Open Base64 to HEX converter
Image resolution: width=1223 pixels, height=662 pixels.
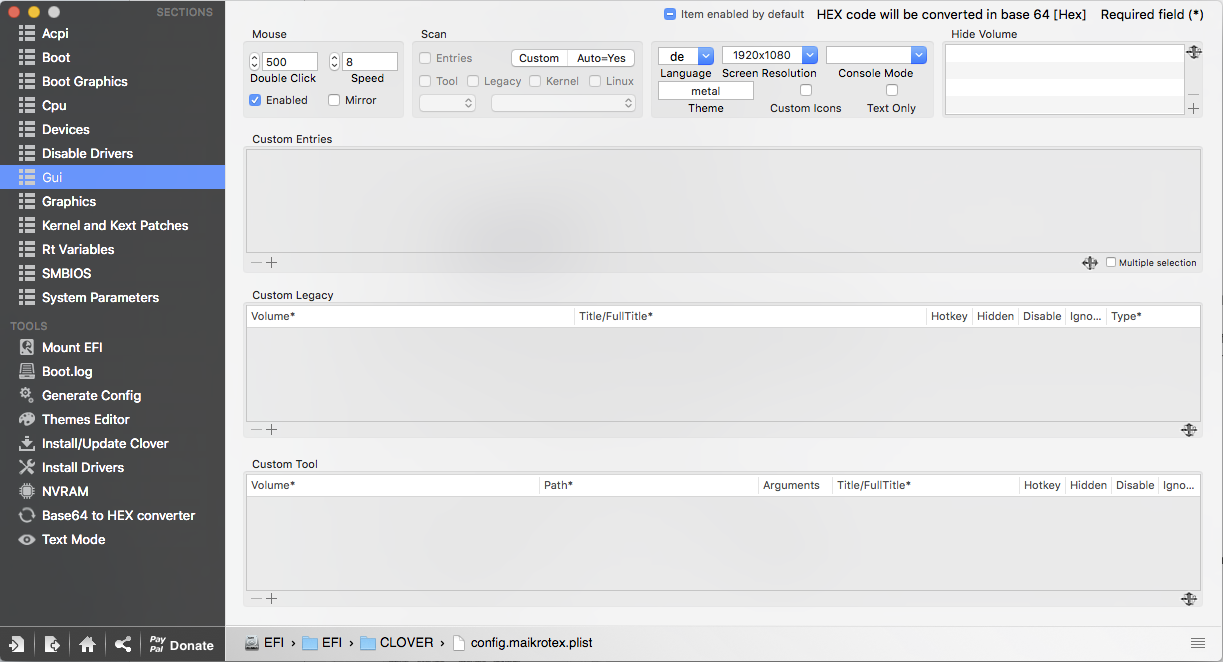click(x=118, y=515)
